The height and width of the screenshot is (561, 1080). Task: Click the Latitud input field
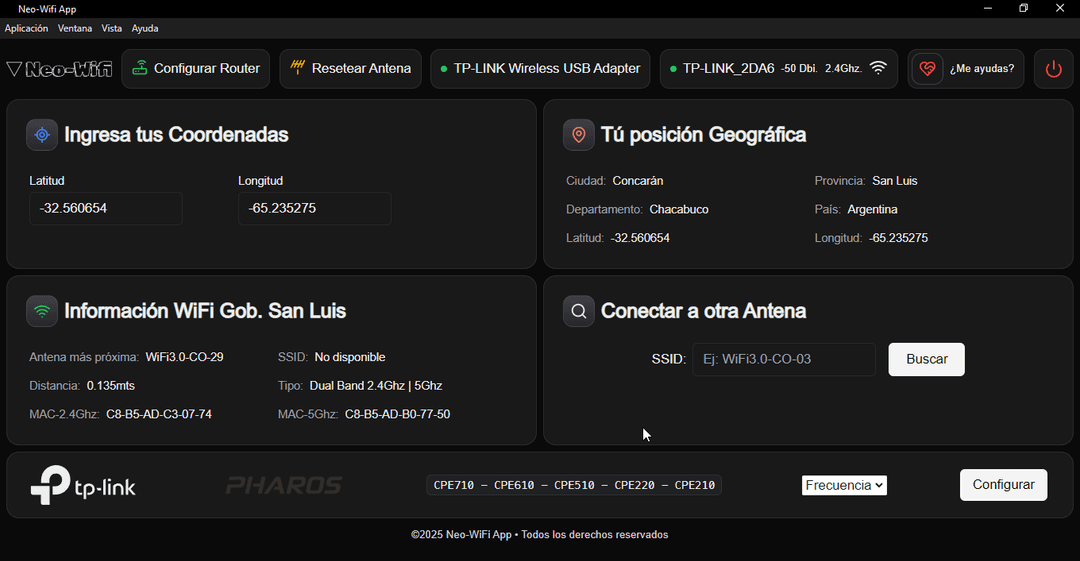coord(105,208)
